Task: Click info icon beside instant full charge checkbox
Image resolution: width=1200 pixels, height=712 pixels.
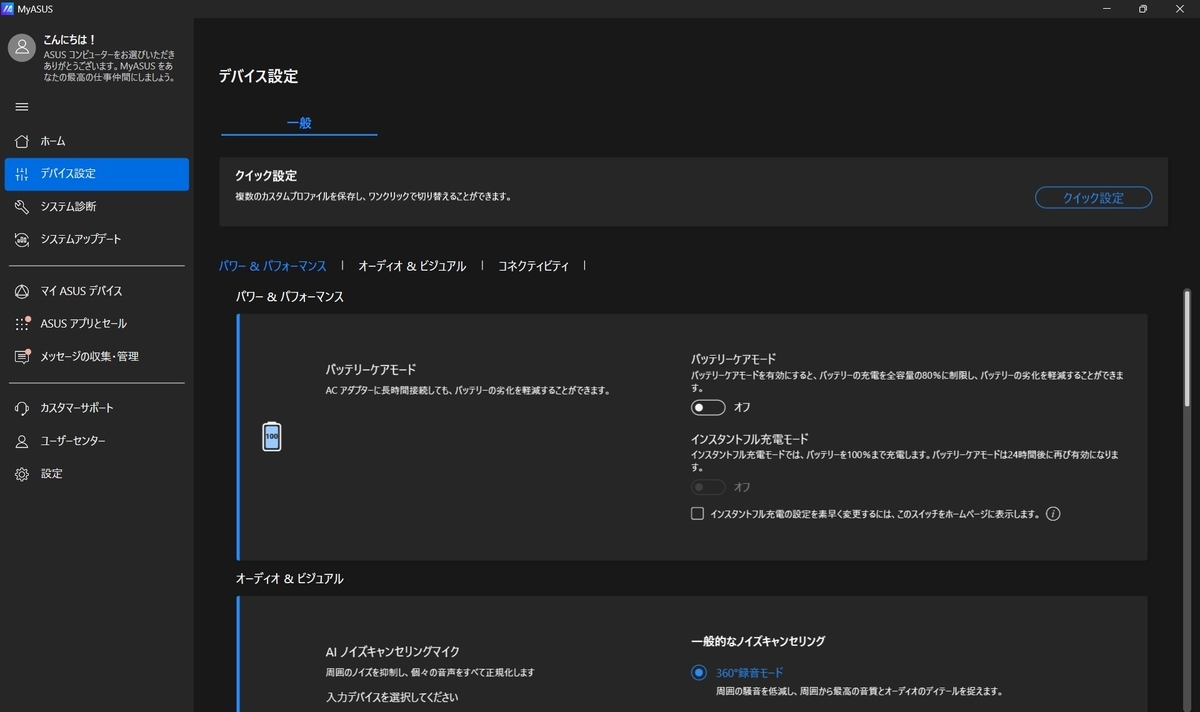Action: tap(1052, 514)
